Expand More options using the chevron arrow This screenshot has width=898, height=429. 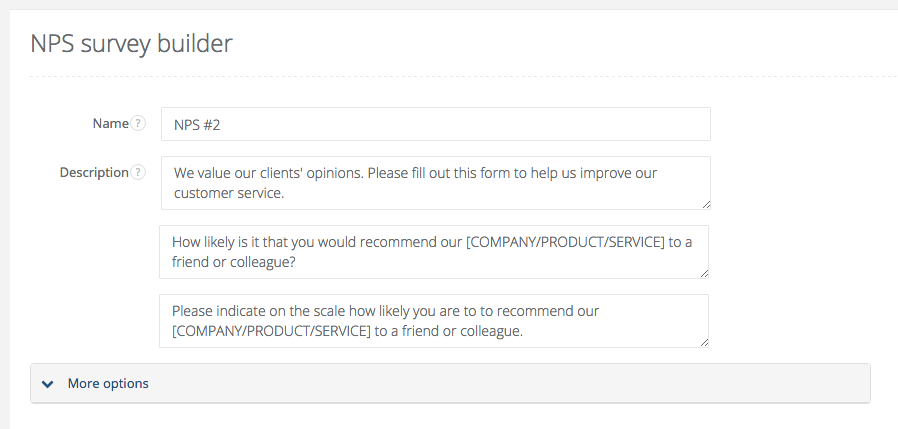pos(48,383)
